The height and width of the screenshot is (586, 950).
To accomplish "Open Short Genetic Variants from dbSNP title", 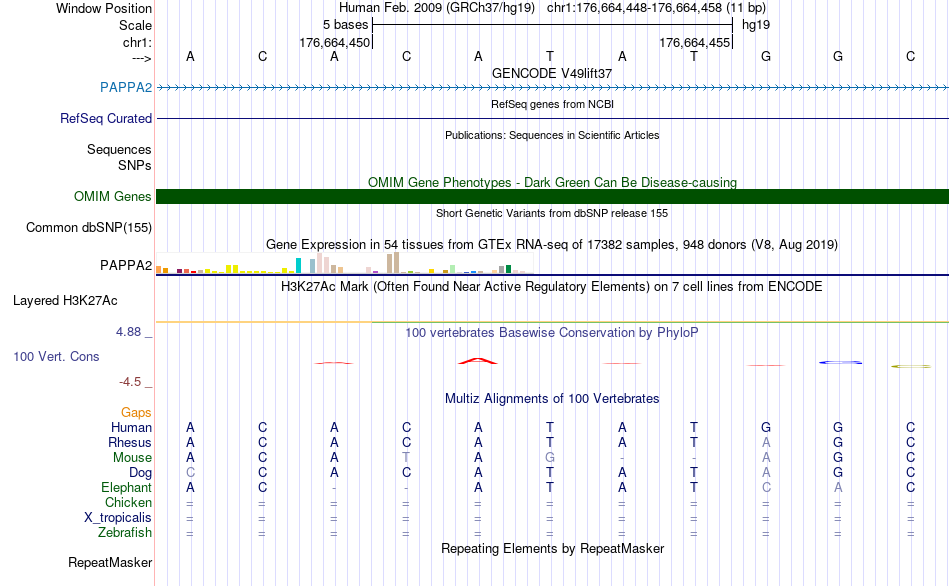I will (552, 213).
